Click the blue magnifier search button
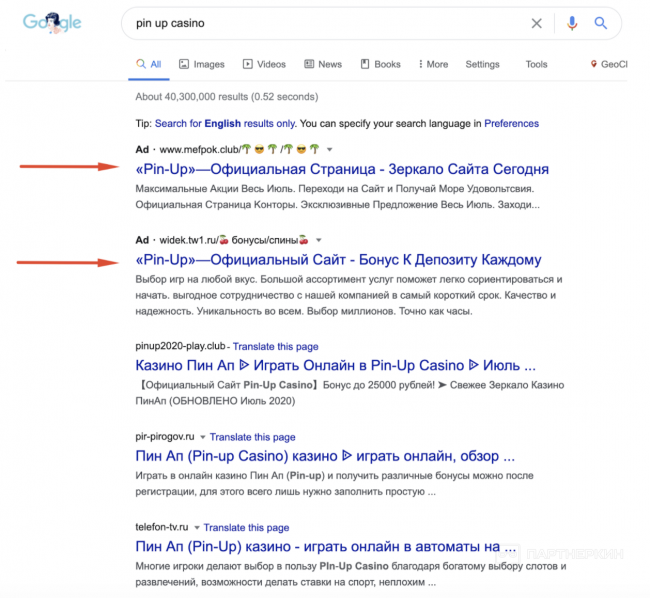Viewport: 650px width, 598px height. [x=601, y=23]
